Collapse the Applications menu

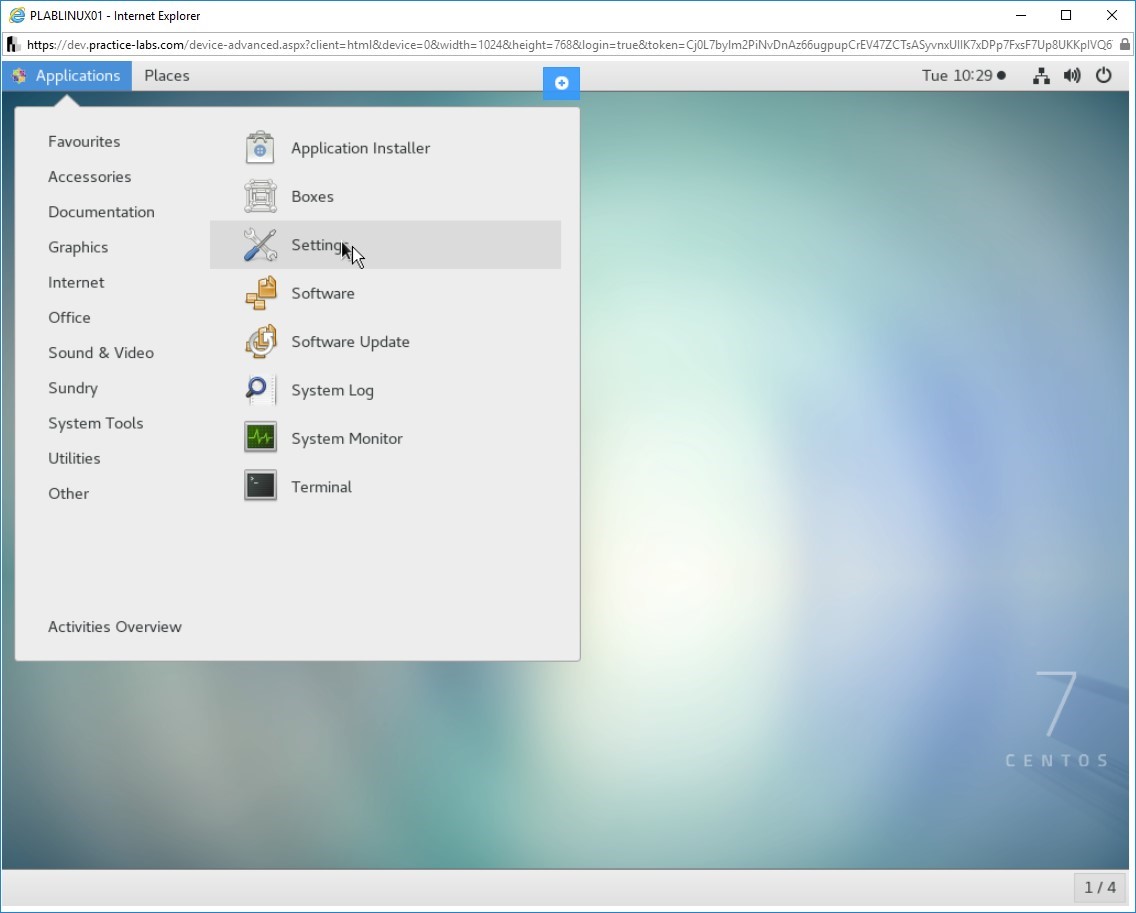[67, 76]
